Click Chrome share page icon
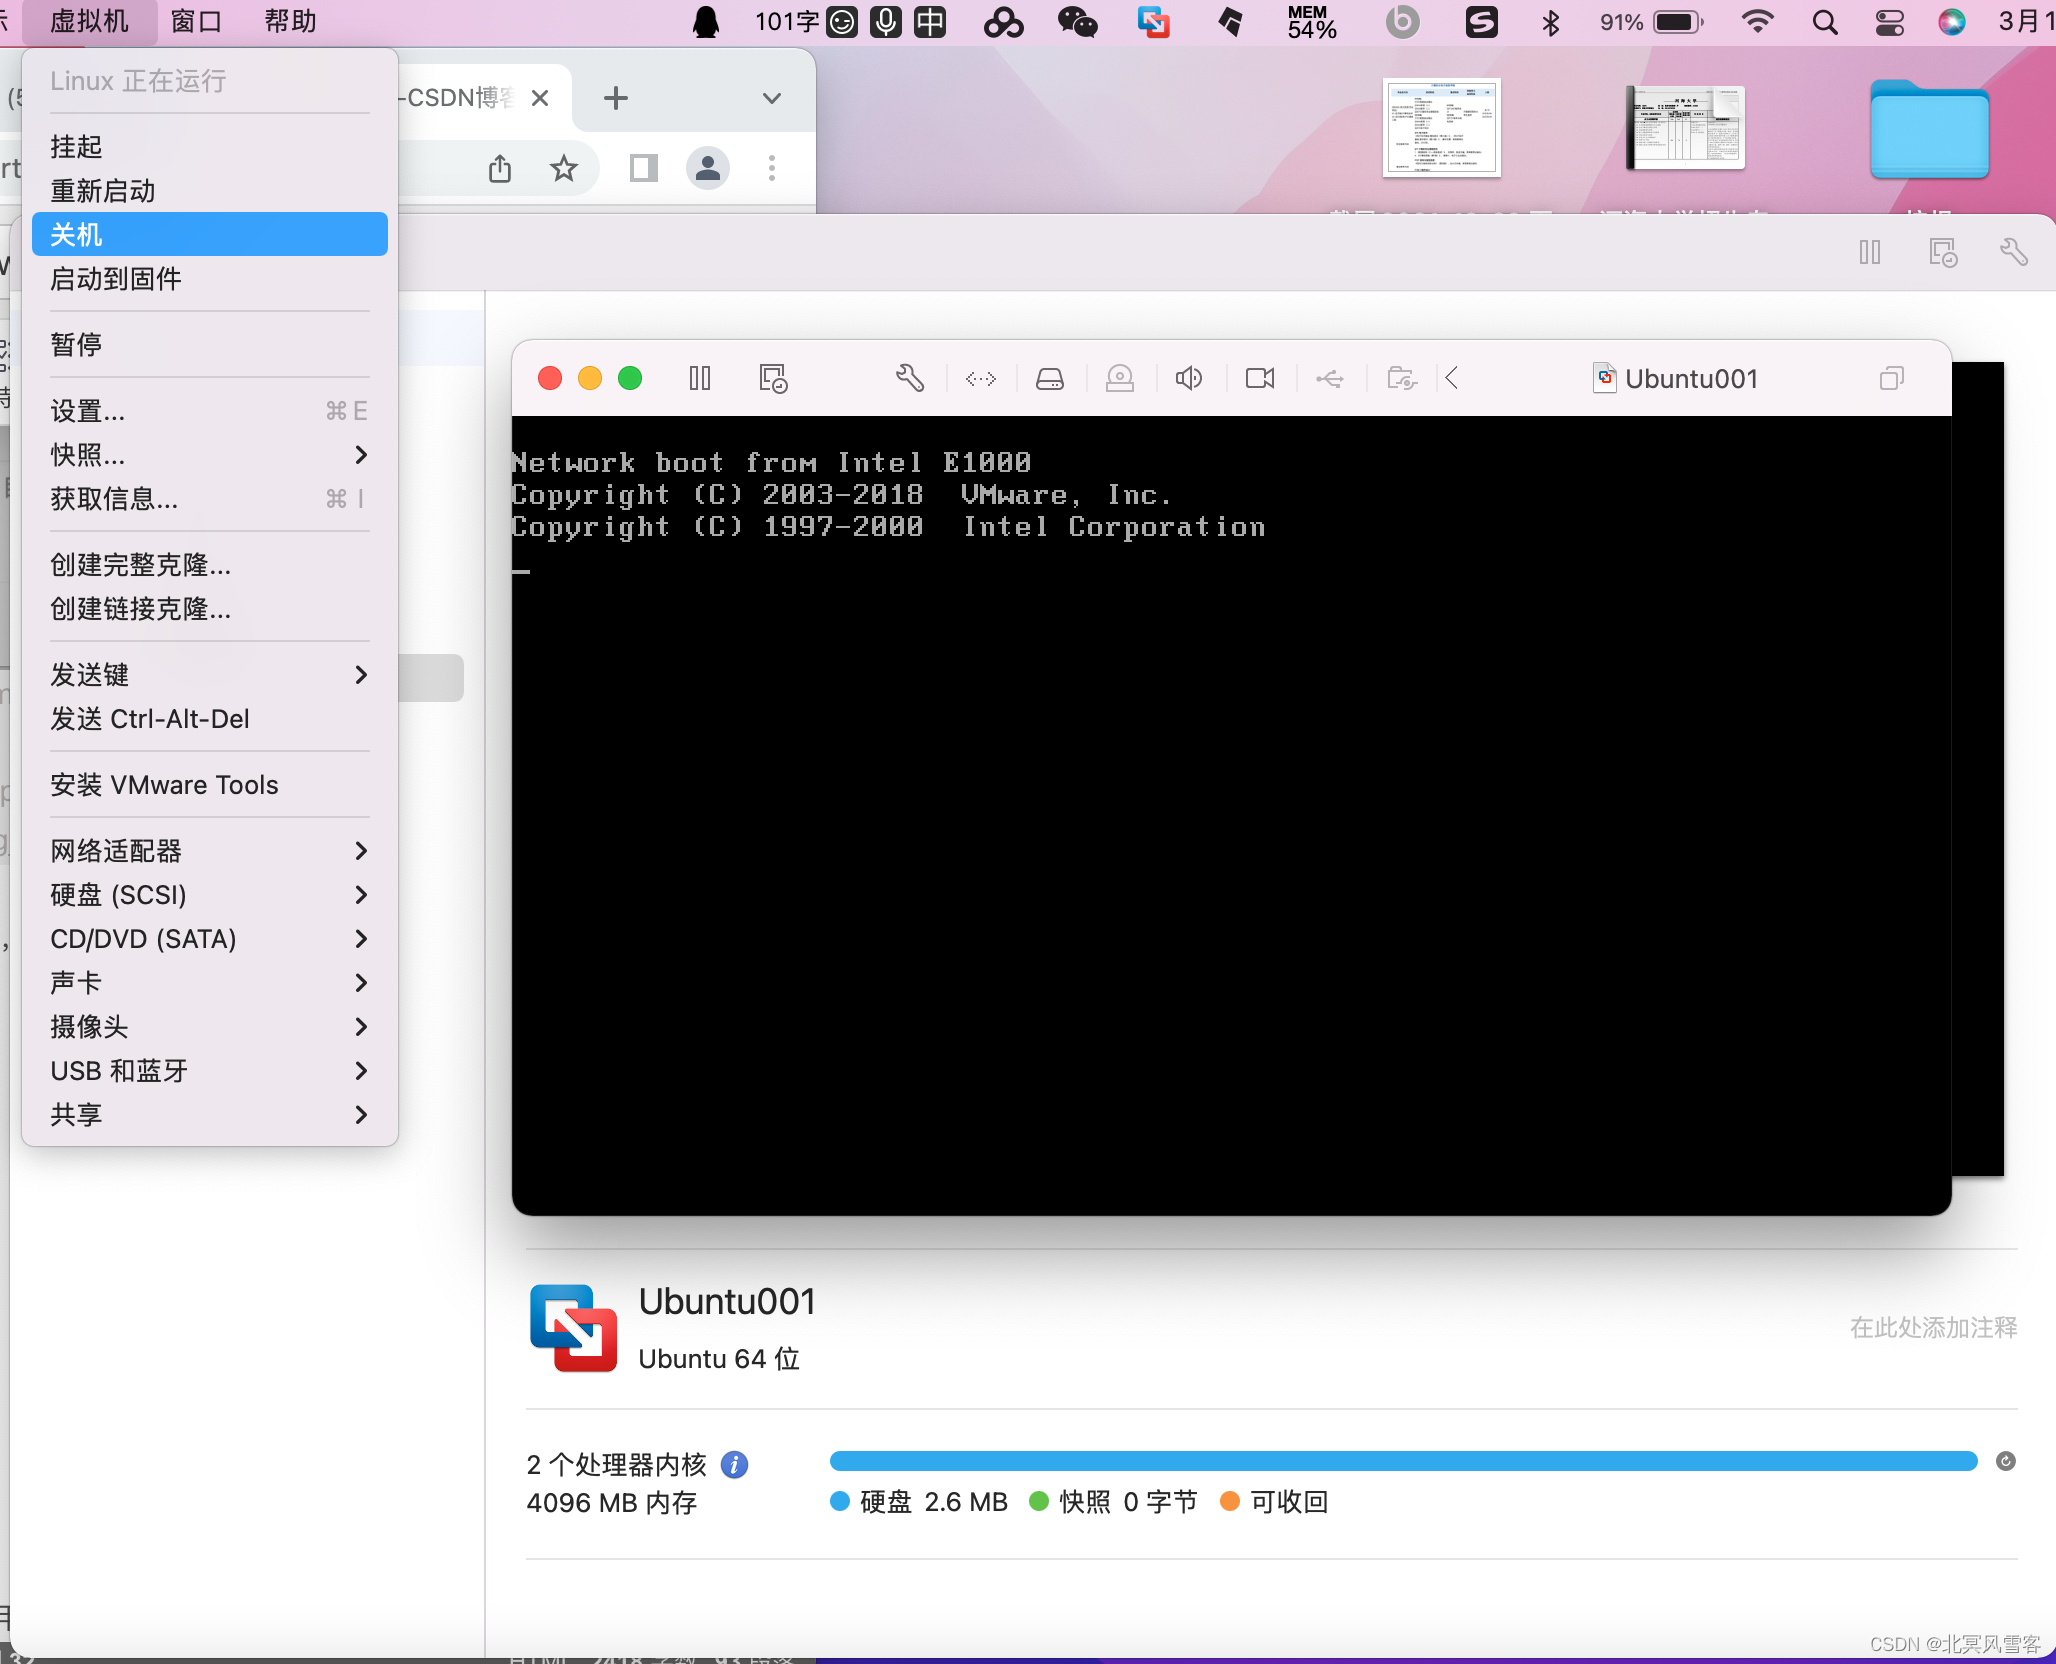The width and height of the screenshot is (2056, 1664). (500, 168)
